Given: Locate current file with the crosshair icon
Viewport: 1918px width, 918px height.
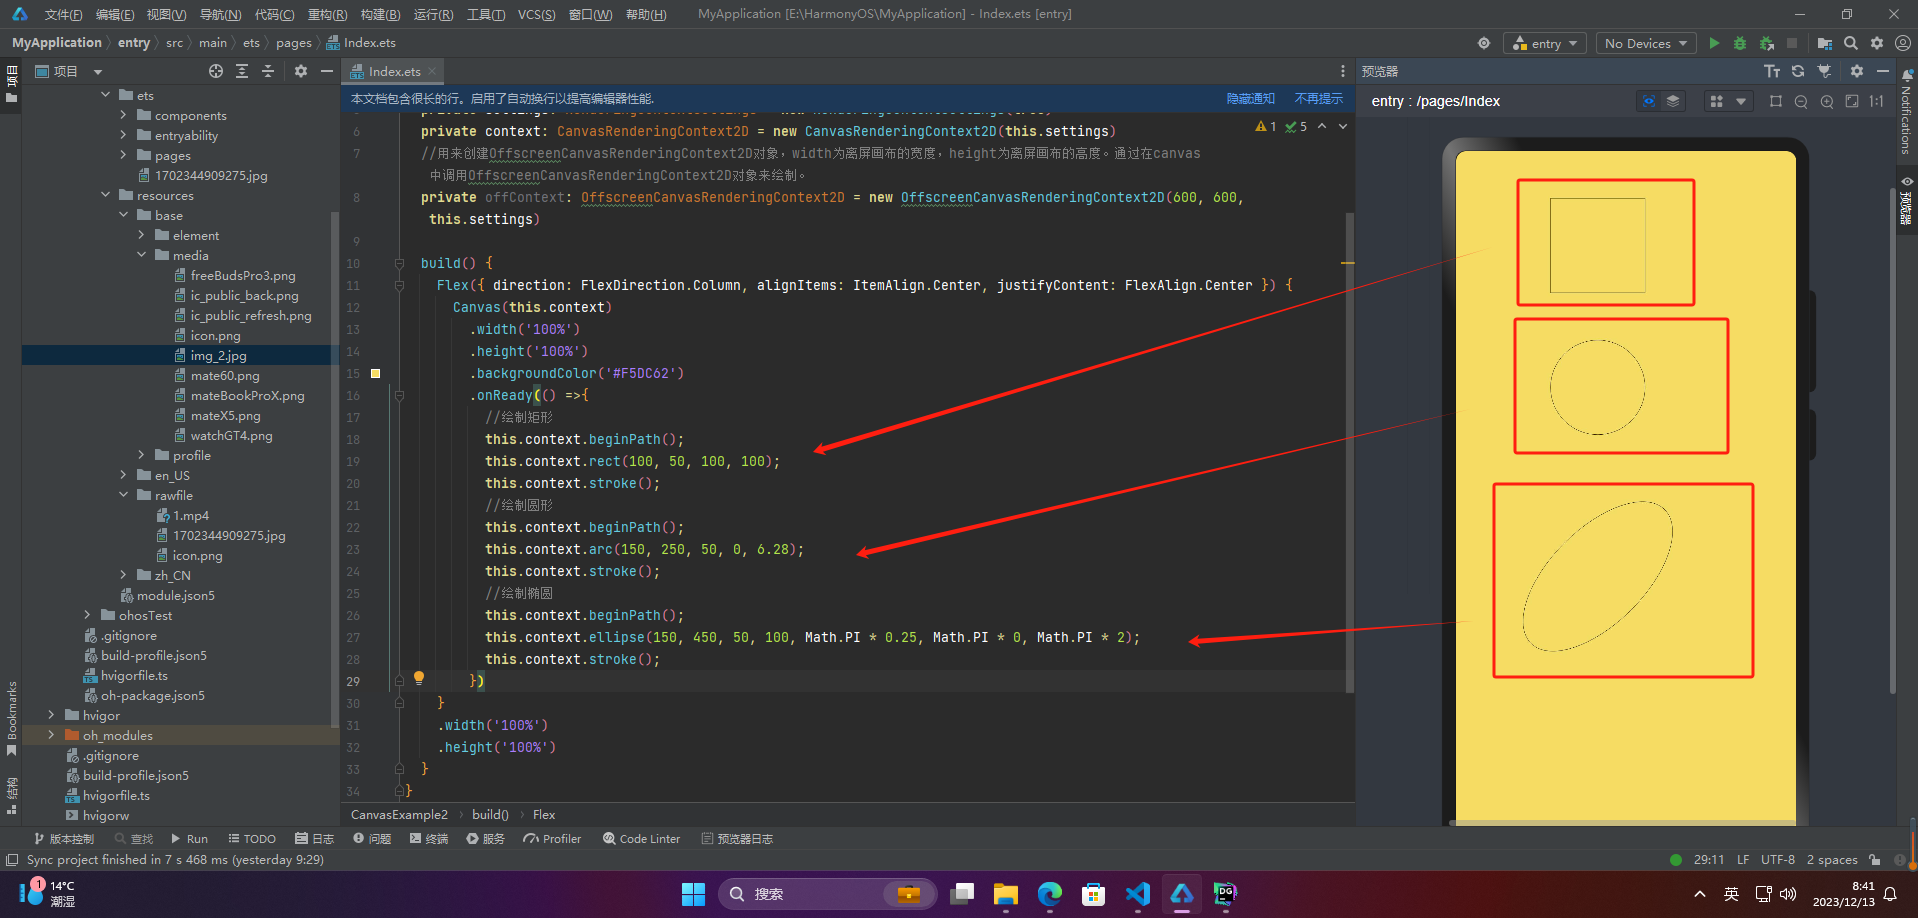Looking at the screenshot, I should pyautogui.click(x=216, y=71).
